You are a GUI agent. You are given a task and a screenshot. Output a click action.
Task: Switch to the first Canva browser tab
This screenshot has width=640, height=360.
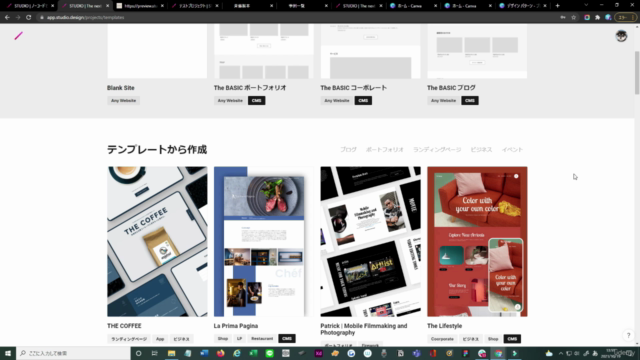click(412, 6)
